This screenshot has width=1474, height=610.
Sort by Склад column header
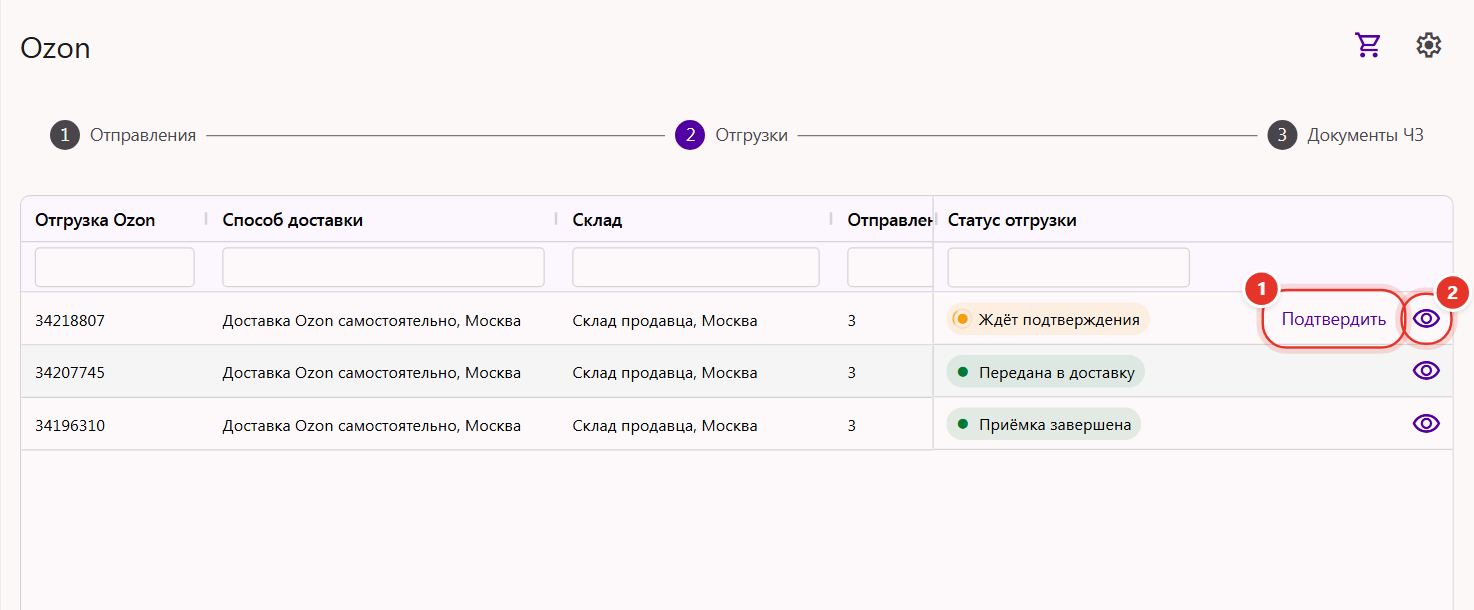click(x=597, y=220)
